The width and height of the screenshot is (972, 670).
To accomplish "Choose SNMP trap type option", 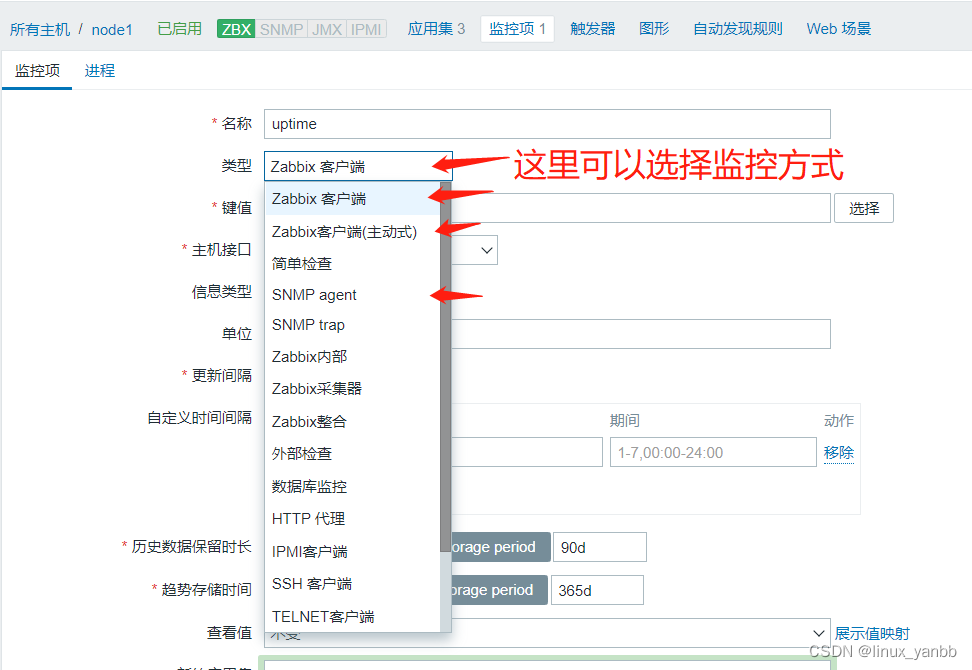I will (352, 325).
